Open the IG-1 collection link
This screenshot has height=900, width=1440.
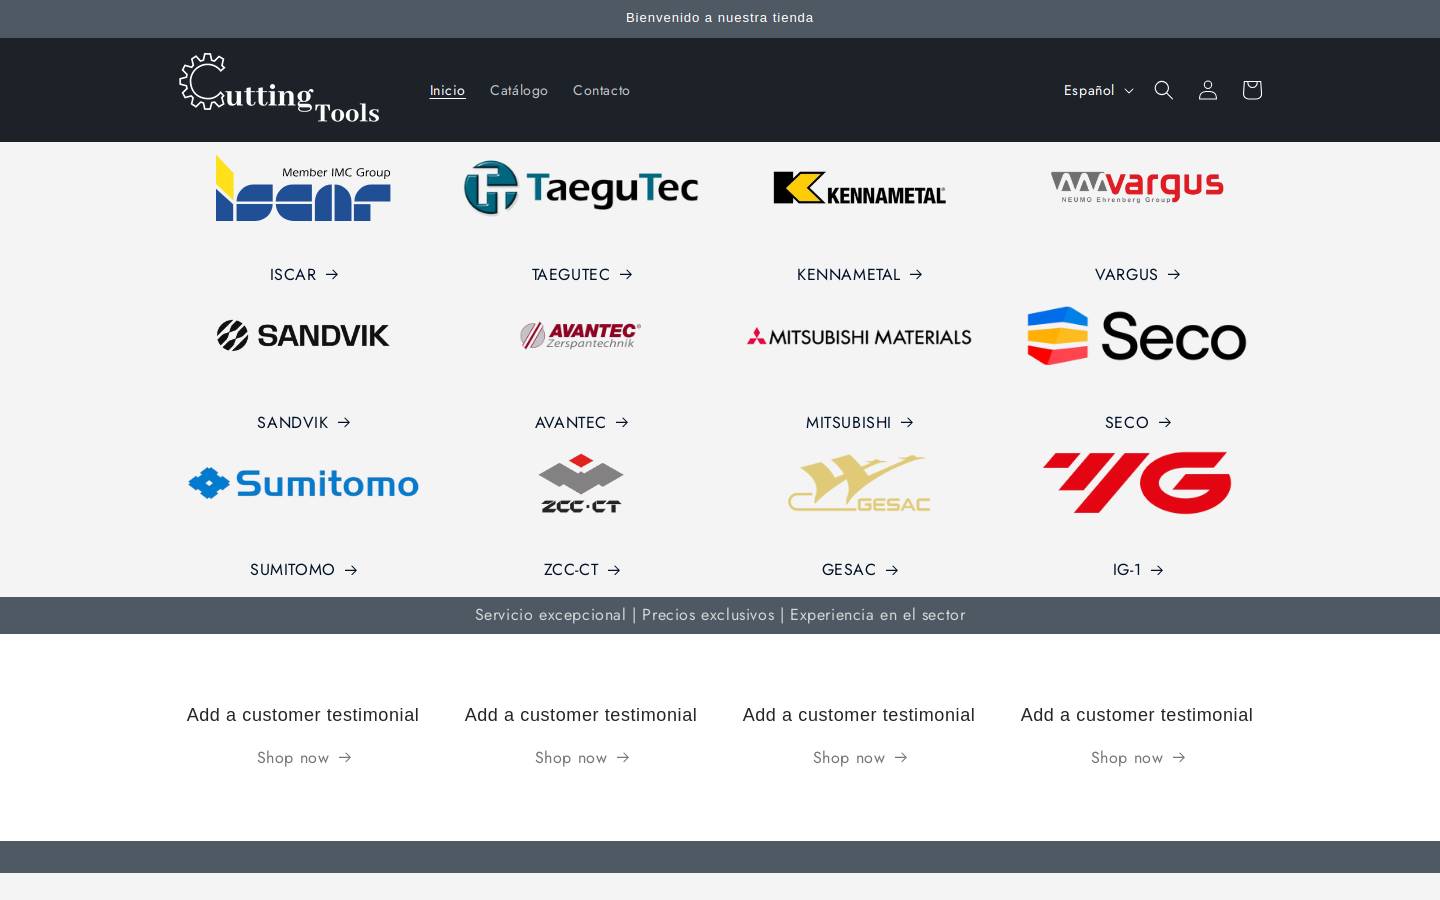click(x=1138, y=570)
